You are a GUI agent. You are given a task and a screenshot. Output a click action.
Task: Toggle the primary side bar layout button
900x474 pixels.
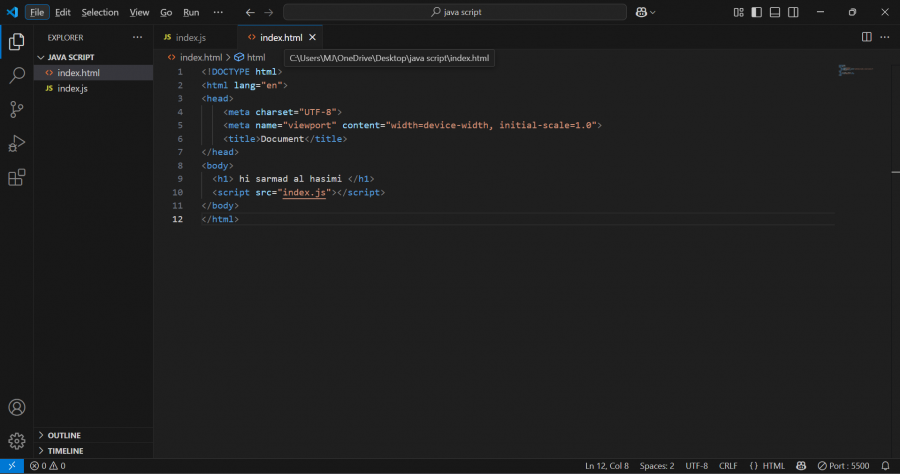click(x=757, y=12)
